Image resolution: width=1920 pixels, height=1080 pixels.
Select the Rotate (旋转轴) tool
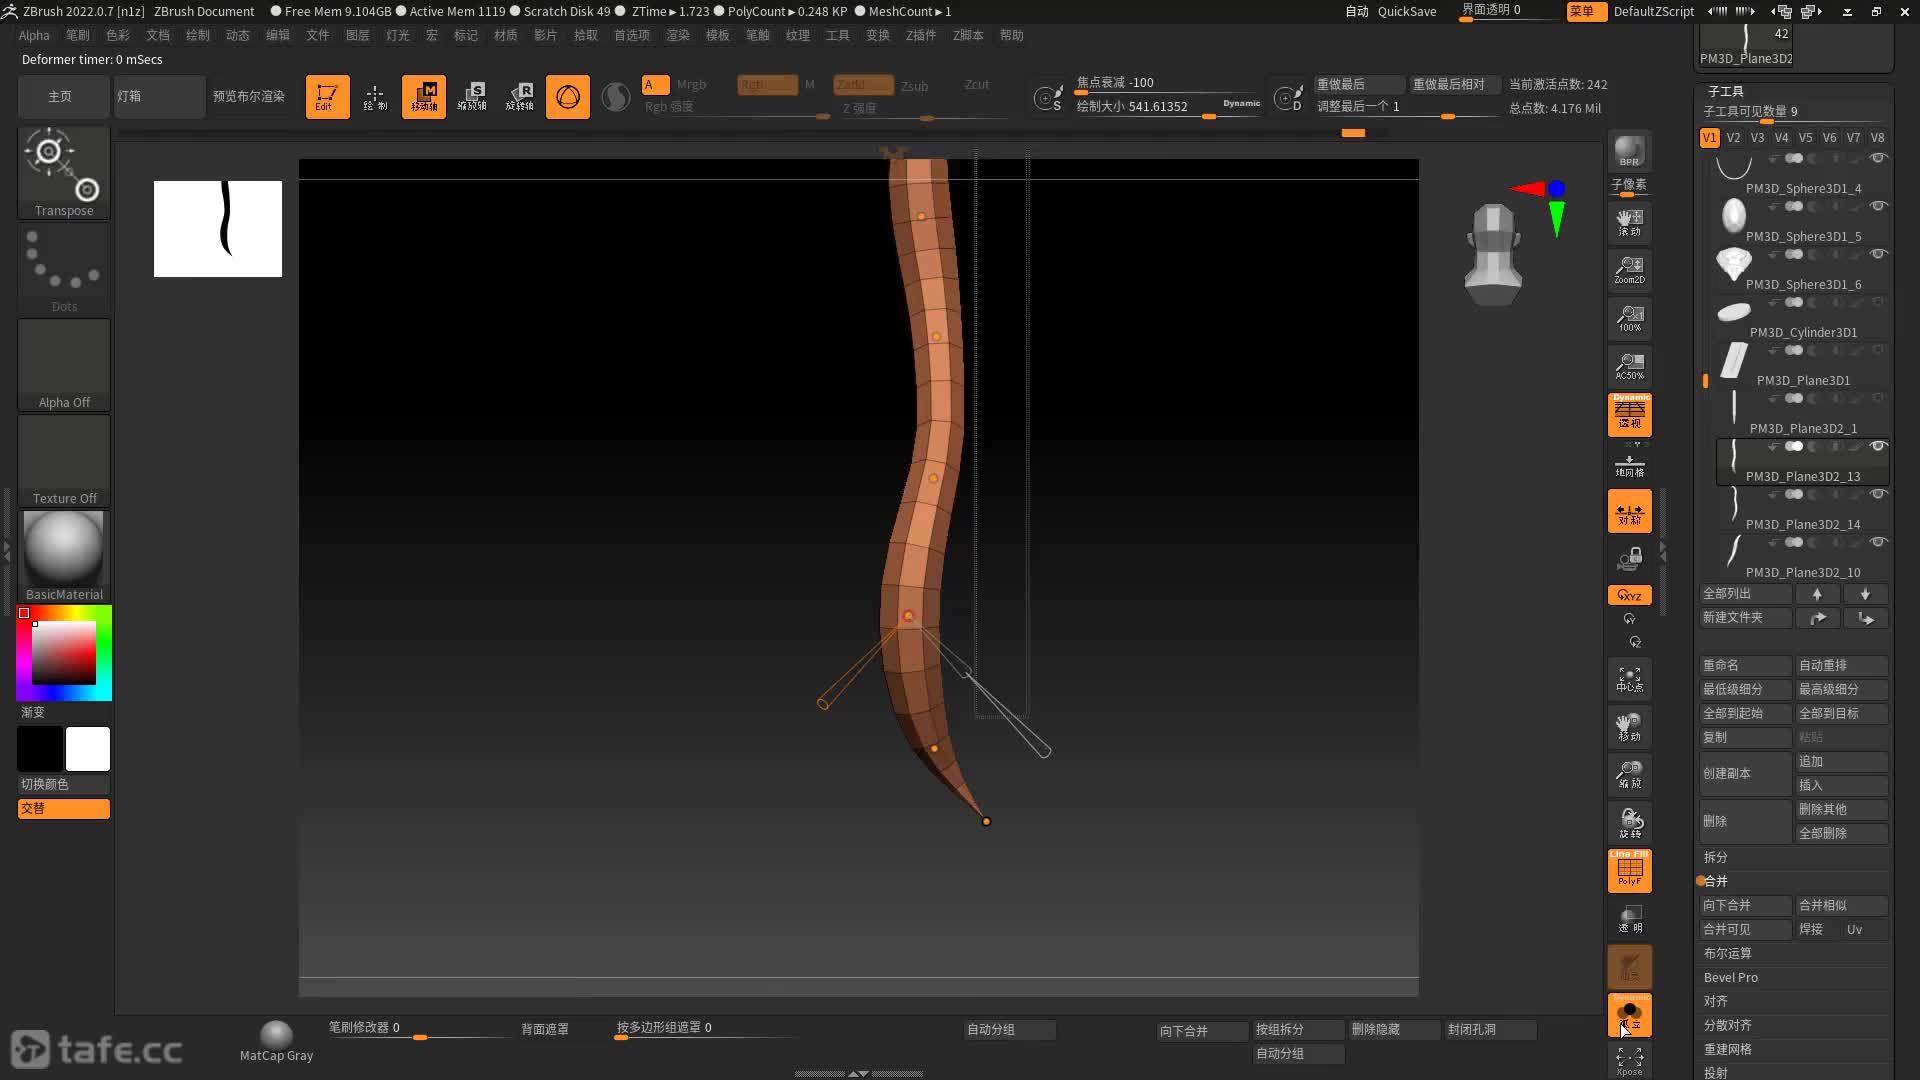coord(519,97)
